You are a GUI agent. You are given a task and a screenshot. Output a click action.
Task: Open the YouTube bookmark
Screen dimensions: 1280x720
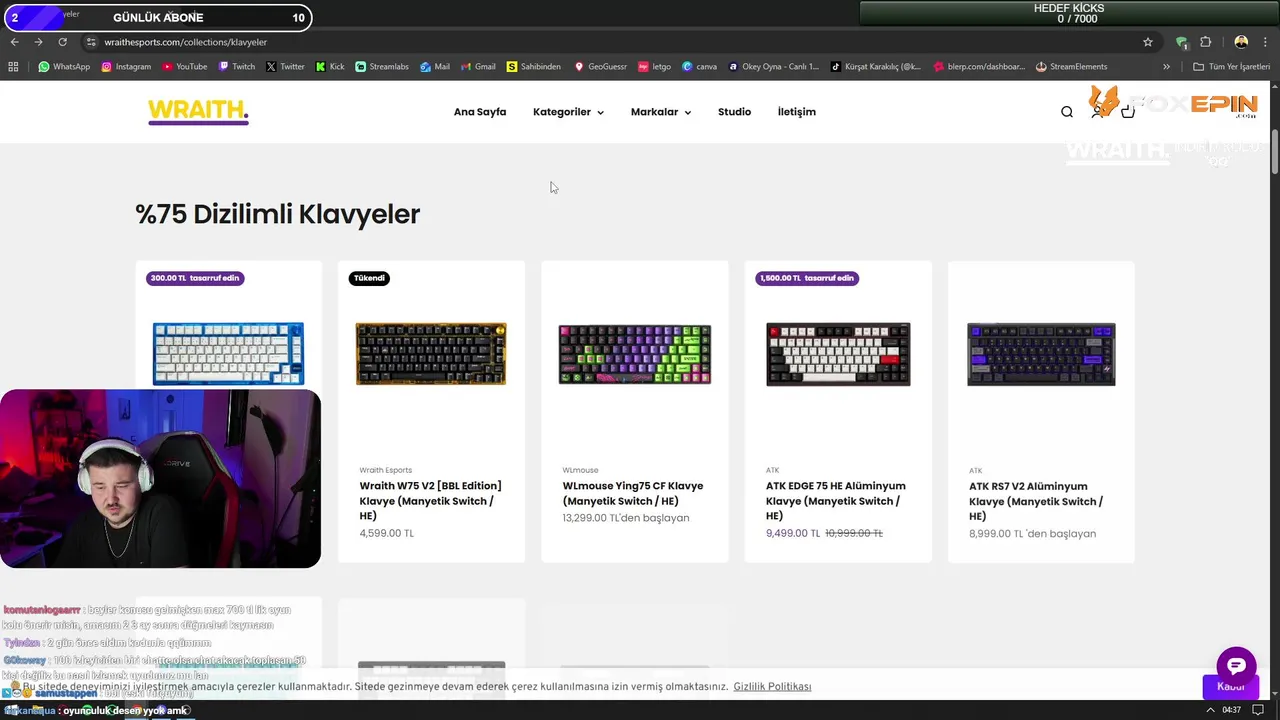184,67
